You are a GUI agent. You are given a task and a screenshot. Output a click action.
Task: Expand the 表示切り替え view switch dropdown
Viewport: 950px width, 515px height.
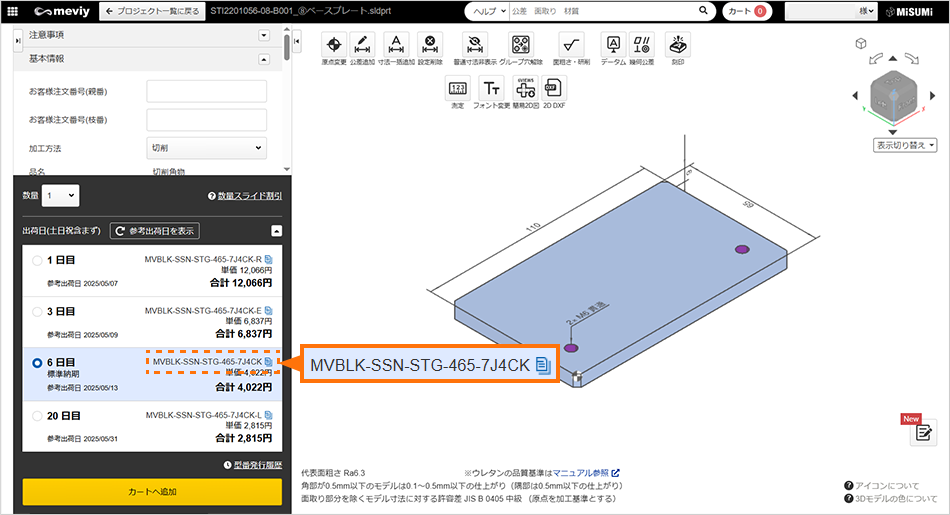pyautogui.click(x=904, y=145)
